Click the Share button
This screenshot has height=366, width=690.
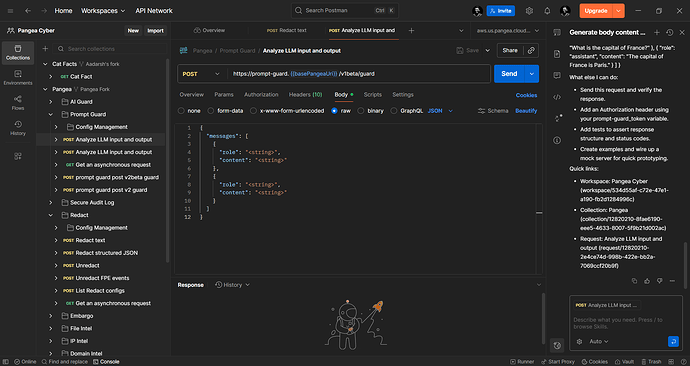tap(510, 51)
